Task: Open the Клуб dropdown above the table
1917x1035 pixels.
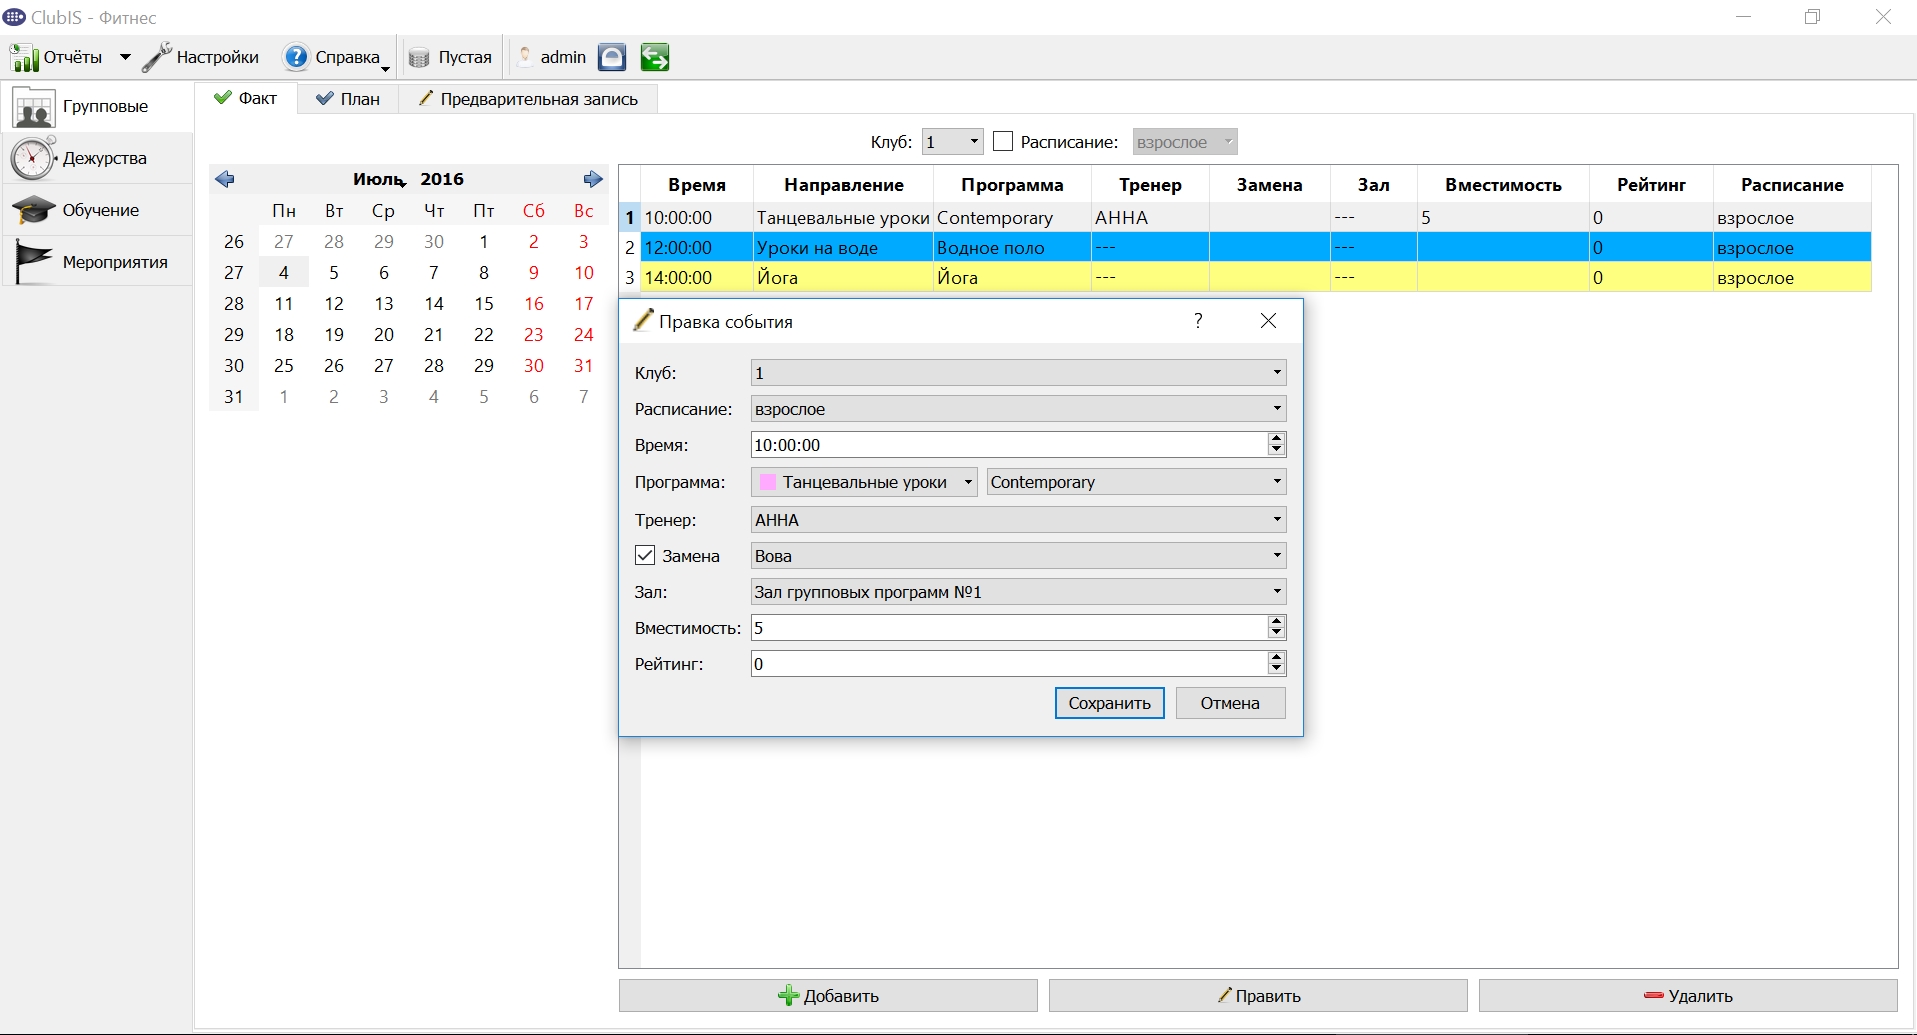Action: (x=952, y=142)
